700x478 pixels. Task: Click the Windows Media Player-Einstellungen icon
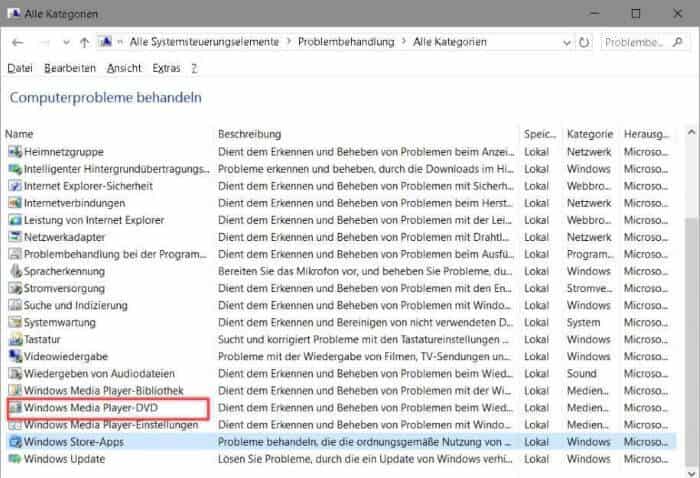click(x=15, y=425)
